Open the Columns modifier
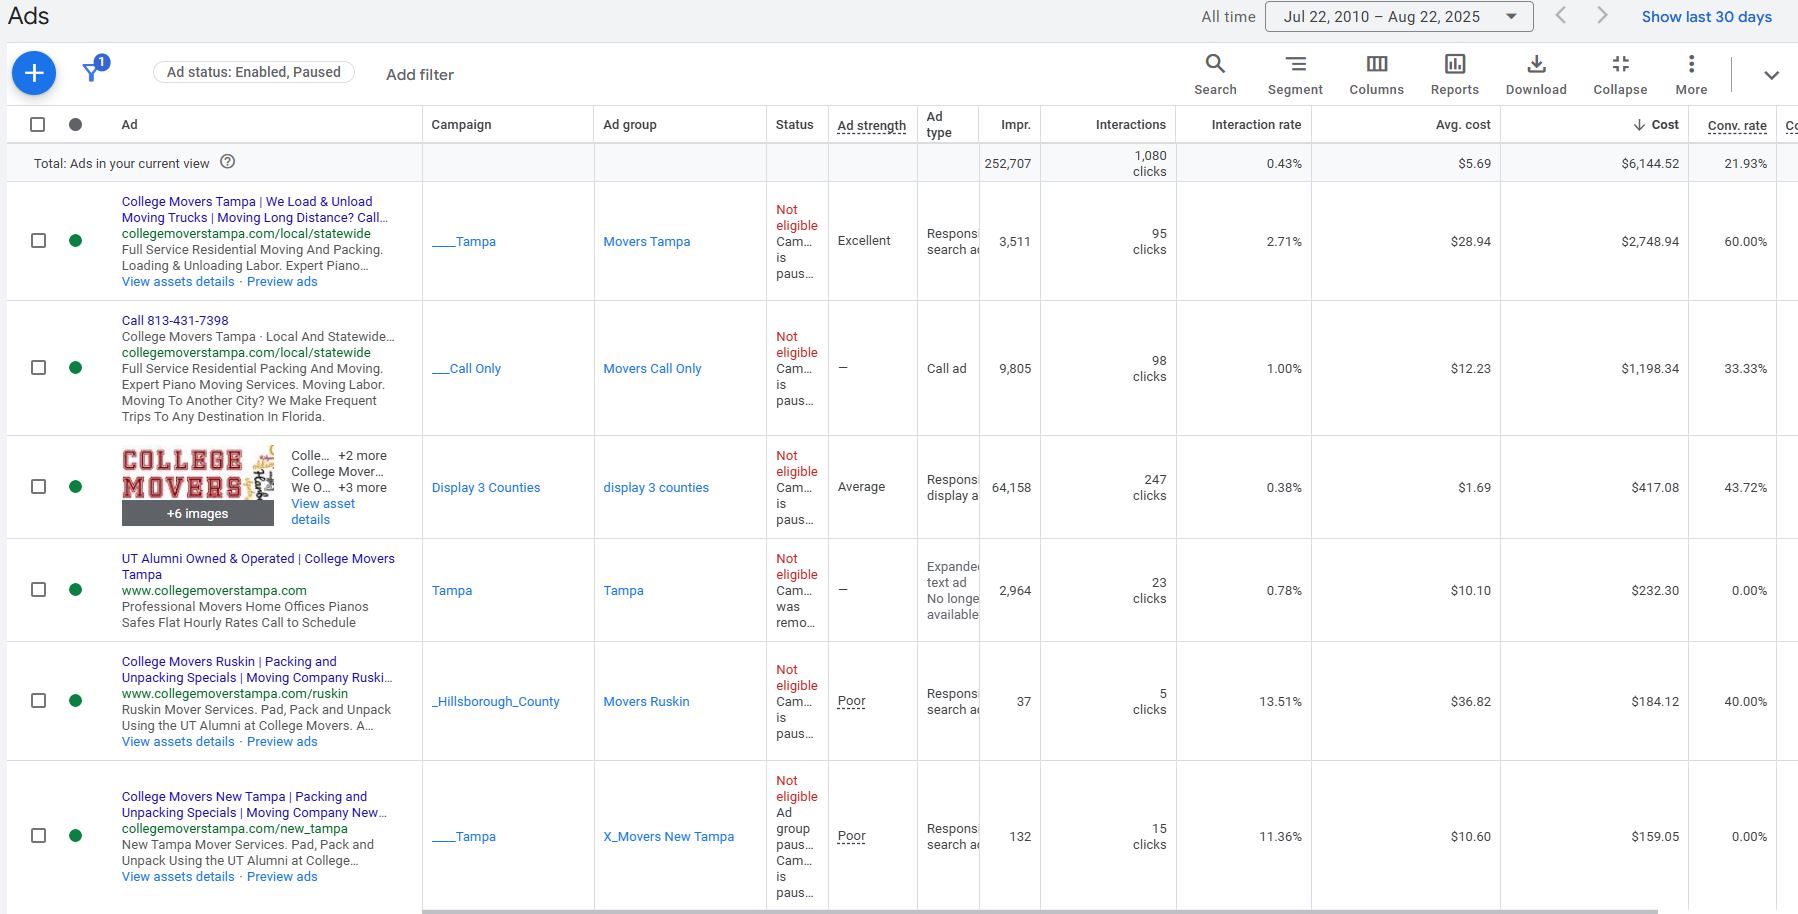The height and width of the screenshot is (914, 1798). point(1377,75)
